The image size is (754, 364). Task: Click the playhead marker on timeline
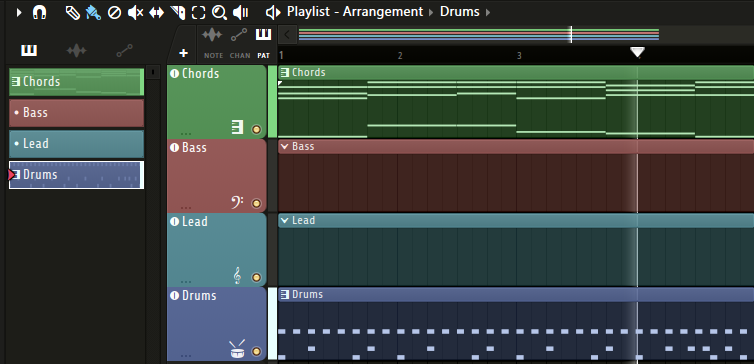637,52
